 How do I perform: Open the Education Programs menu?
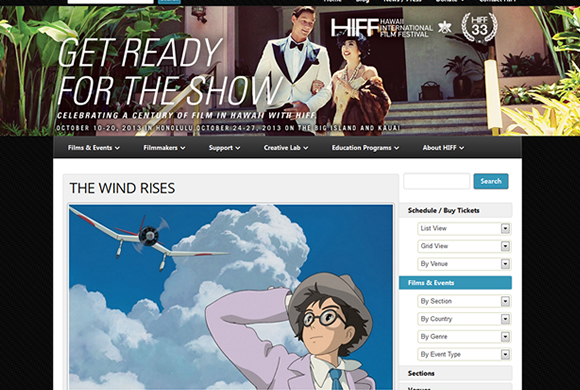365,148
